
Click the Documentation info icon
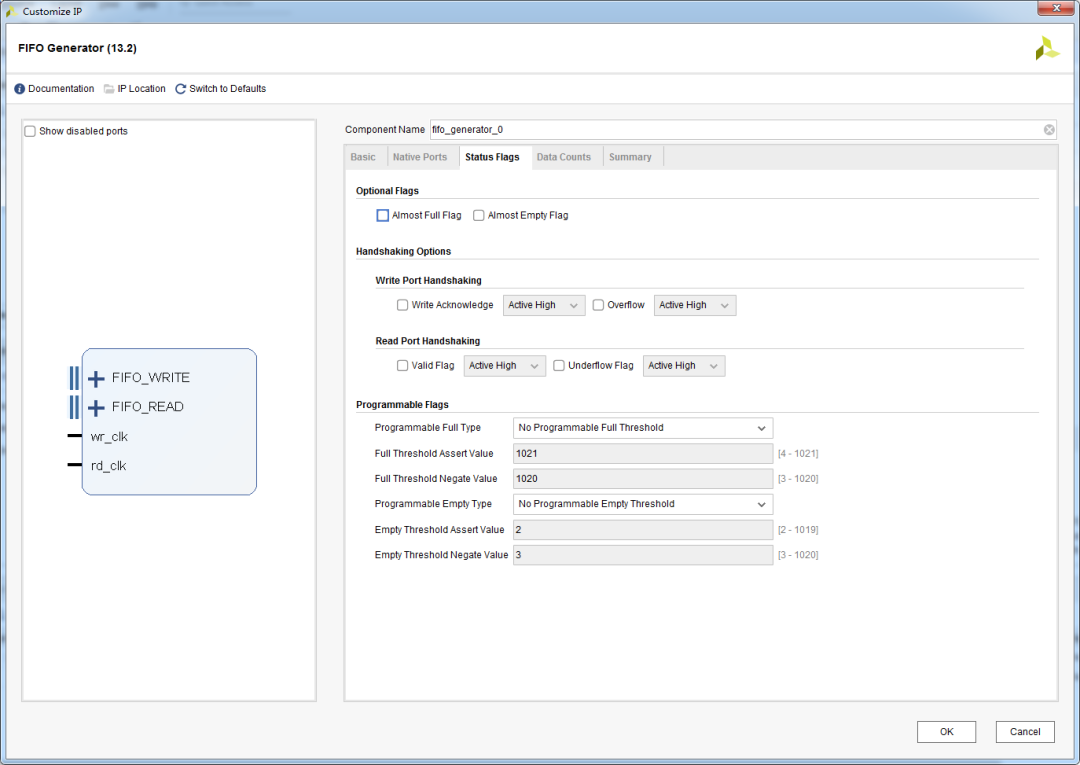pyautogui.click(x=20, y=89)
